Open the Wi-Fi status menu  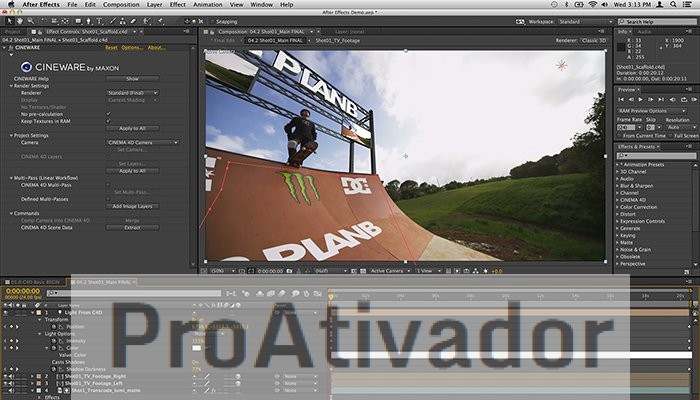[592, 4]
